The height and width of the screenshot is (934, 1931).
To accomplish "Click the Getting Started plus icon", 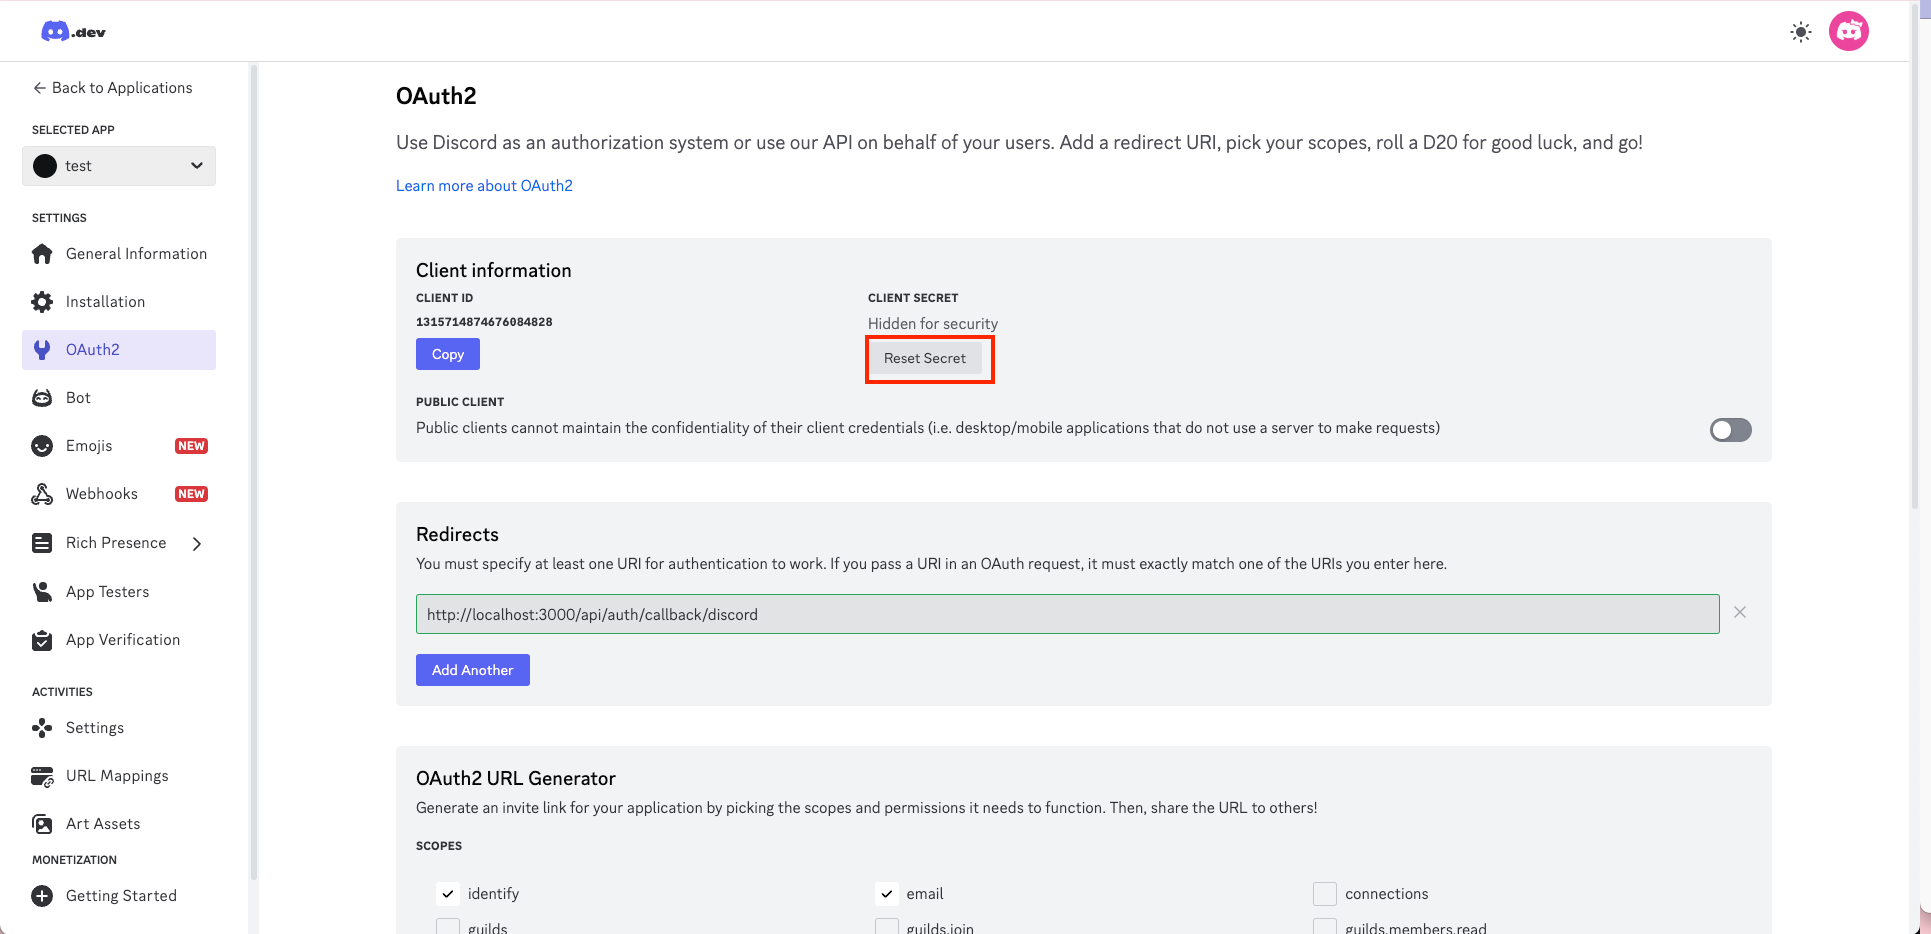I will point(42,896).
